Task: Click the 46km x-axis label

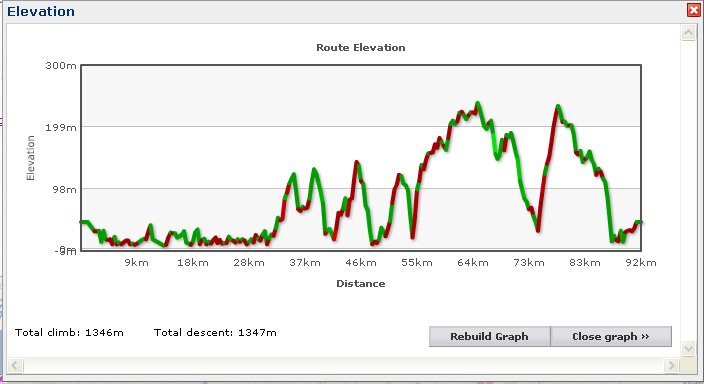Action: (x=361, y=263)
